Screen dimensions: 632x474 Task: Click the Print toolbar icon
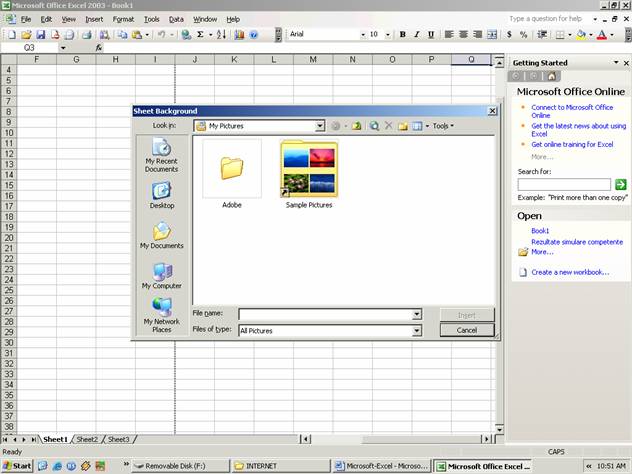[x=87, y=35]
